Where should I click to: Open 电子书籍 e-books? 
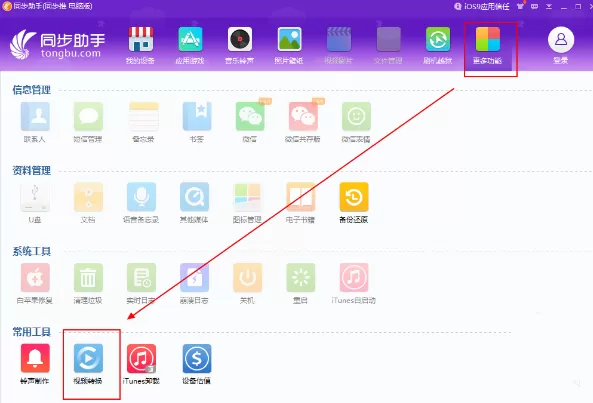(301, 203)
